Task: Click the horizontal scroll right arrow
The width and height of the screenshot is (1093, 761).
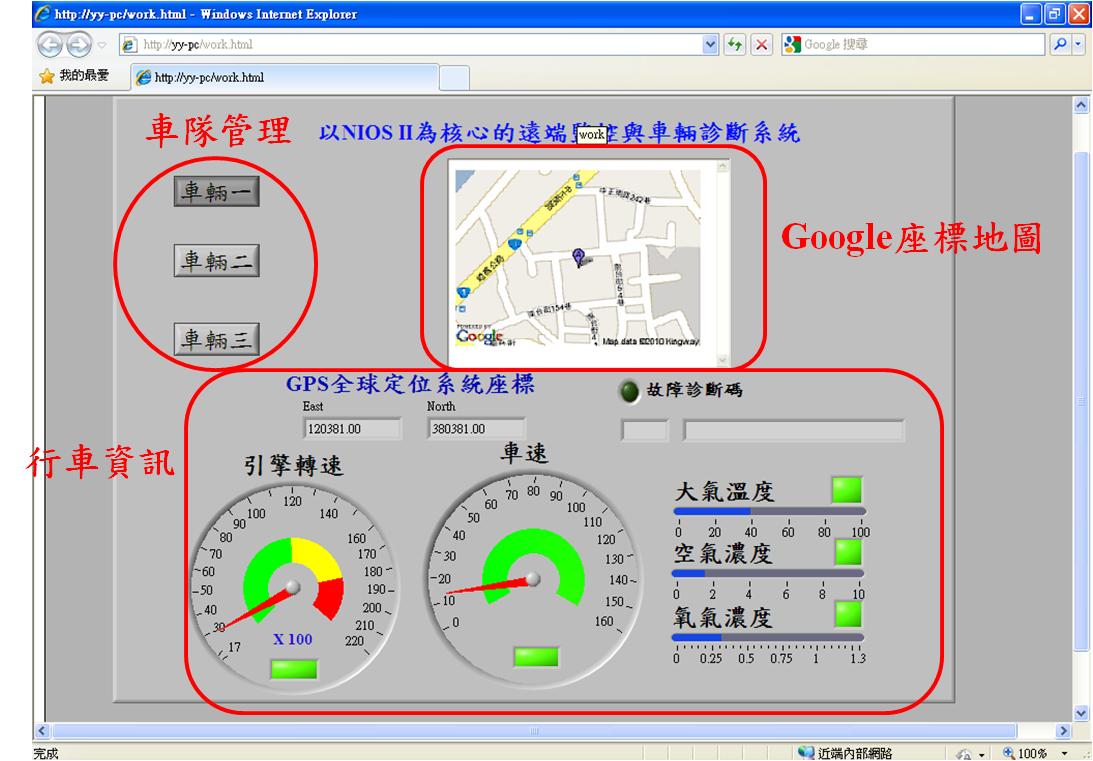Action: tap(1063, 731)
